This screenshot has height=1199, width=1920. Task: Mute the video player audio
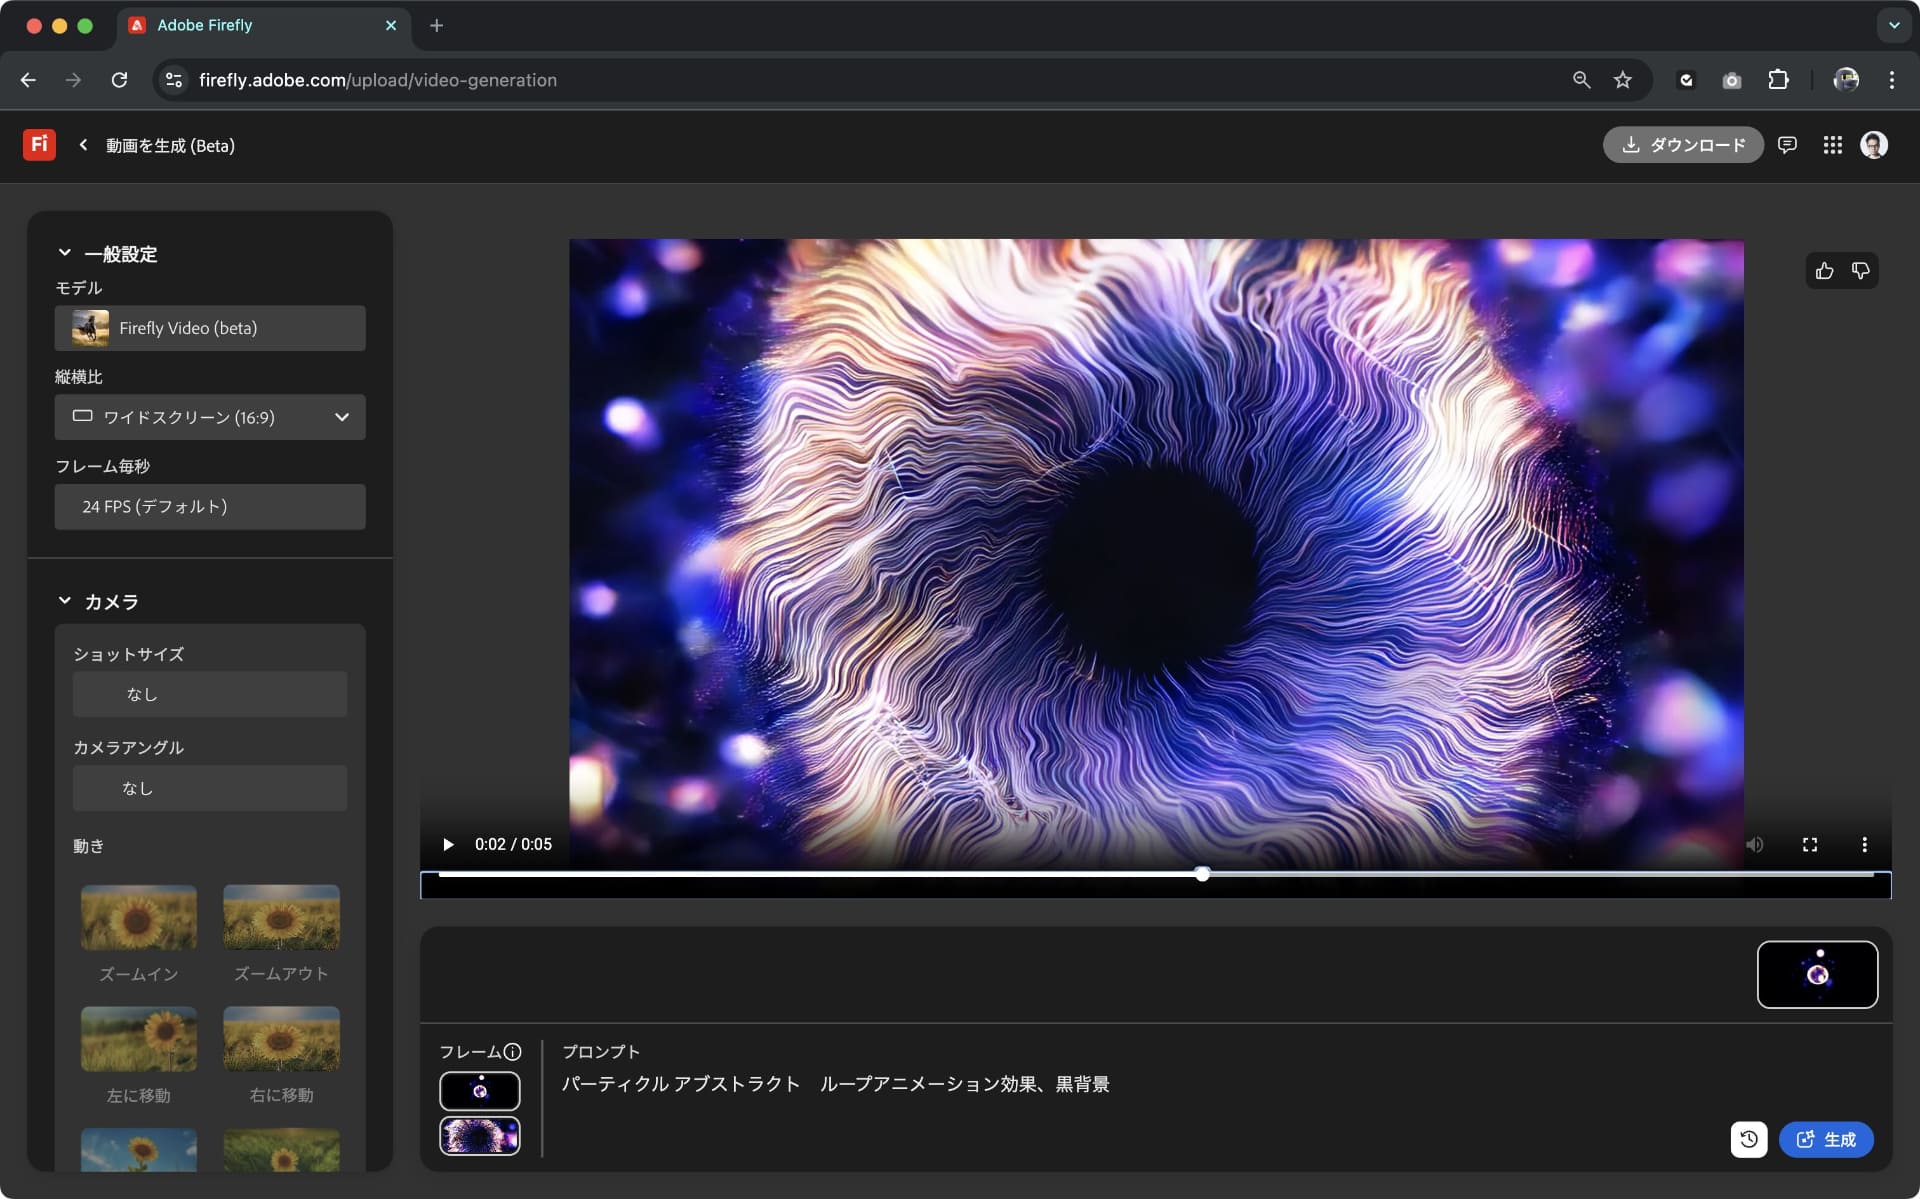[x=1755, y=844]
